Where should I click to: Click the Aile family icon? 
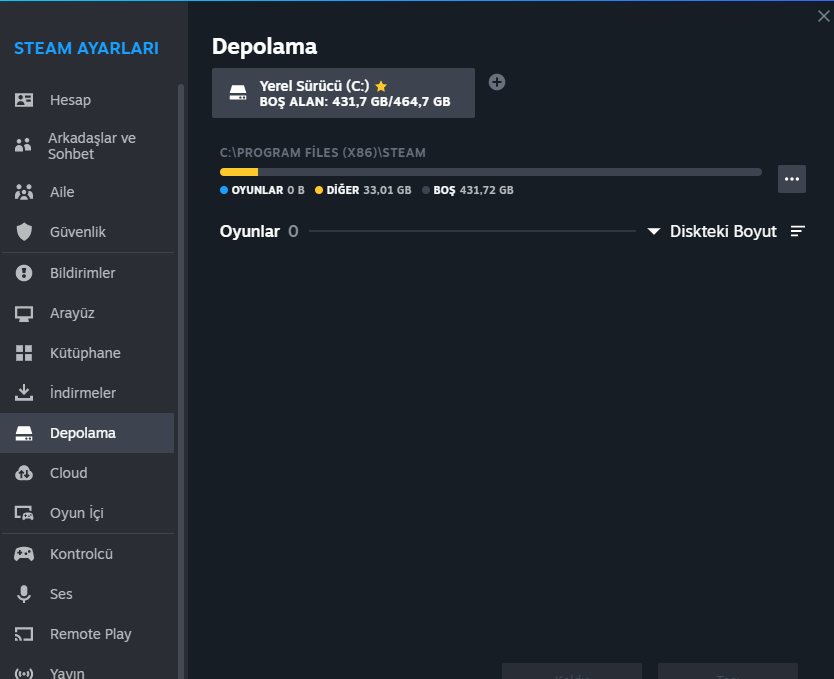24,192
